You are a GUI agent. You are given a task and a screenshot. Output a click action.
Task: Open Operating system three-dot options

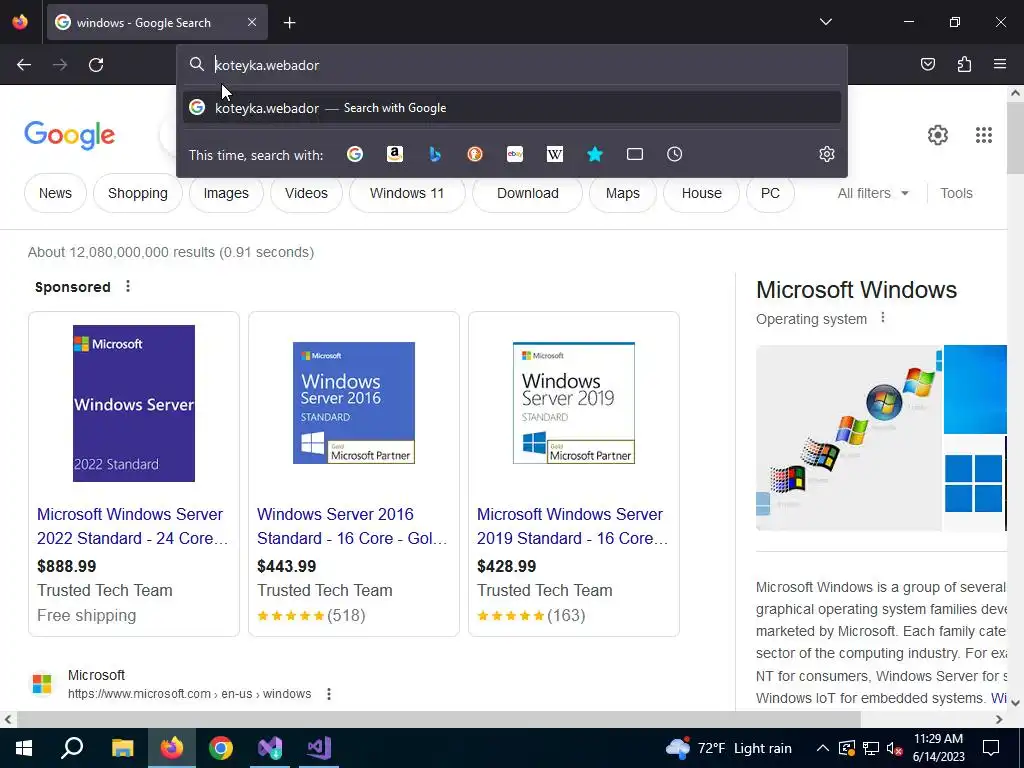tap(883, 318)
